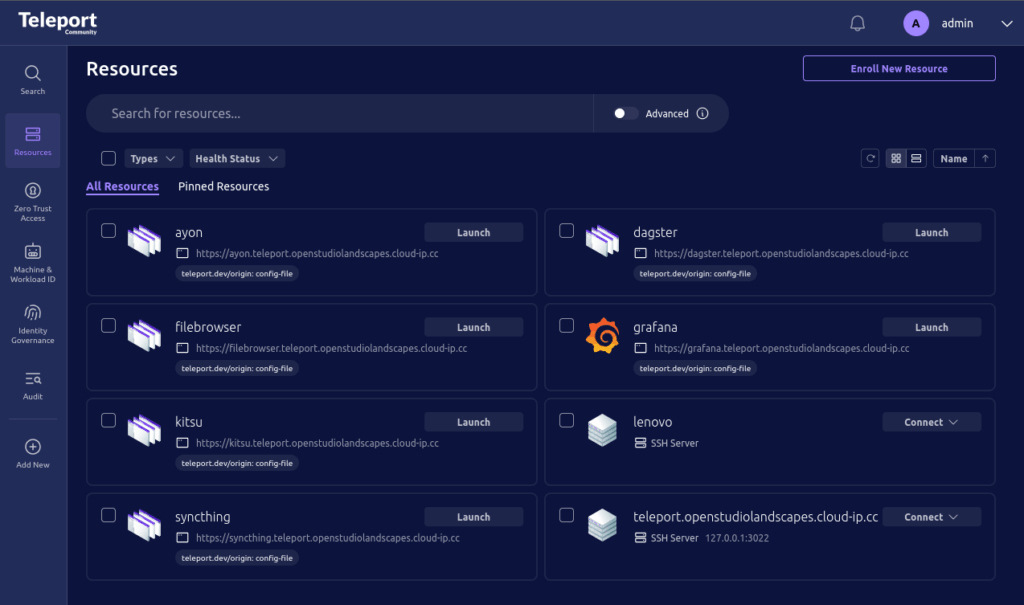1024x605 pixels.
Task: Click the Search for resources field
Action: pos(340,113)
